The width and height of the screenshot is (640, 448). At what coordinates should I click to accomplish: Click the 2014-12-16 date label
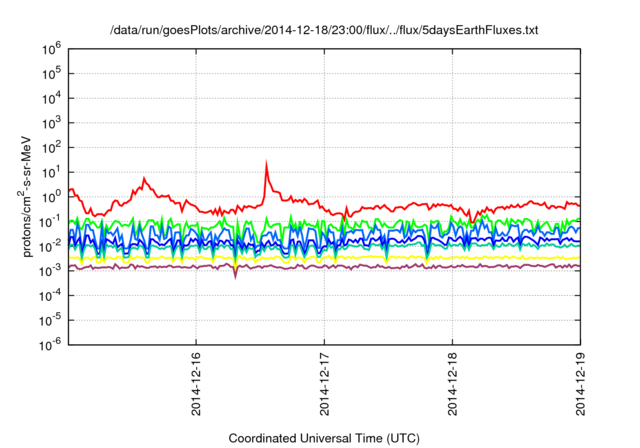coord(196,385)
